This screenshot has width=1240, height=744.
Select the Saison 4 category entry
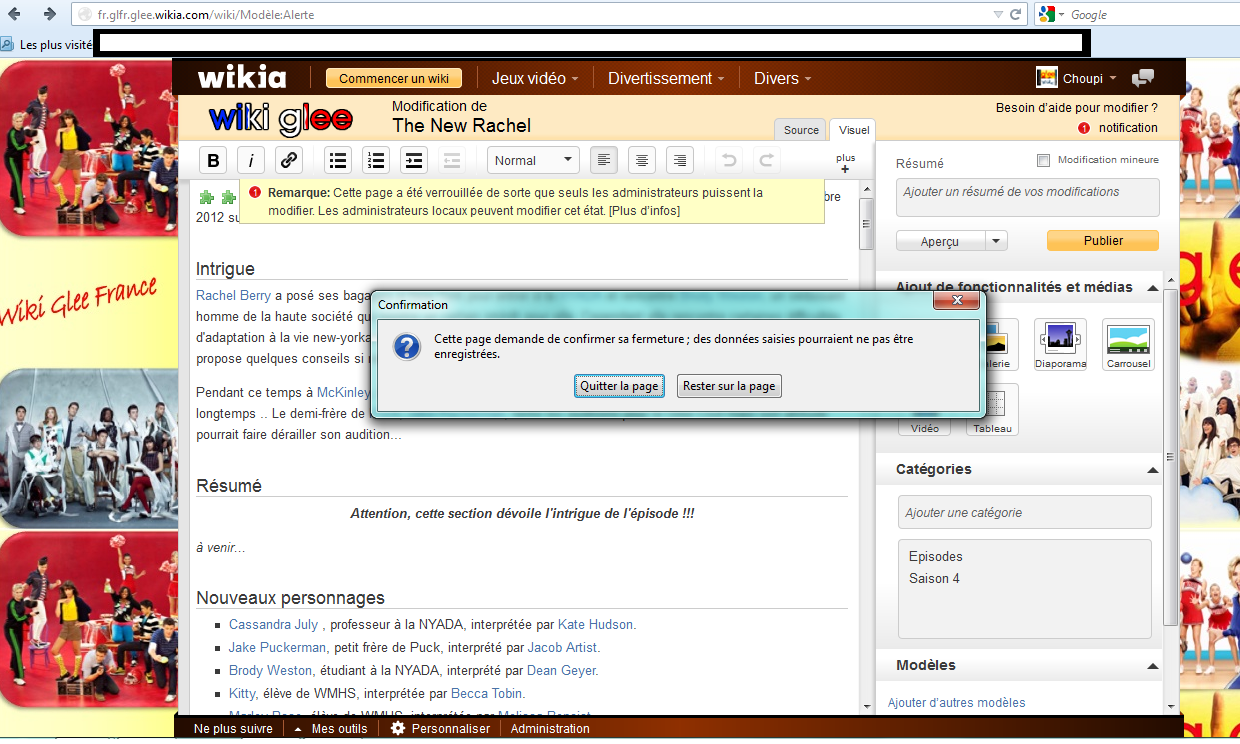coord(934,578)
